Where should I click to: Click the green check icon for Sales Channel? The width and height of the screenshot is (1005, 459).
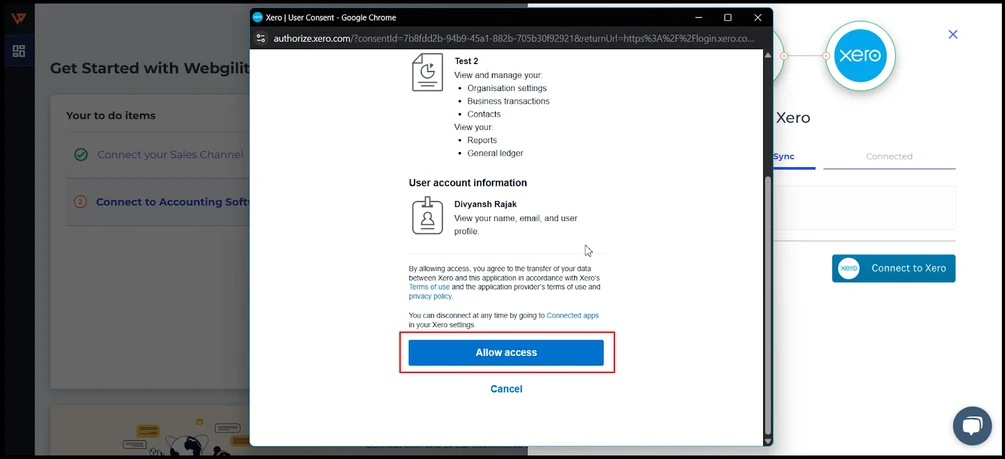[x=81, y=154]
